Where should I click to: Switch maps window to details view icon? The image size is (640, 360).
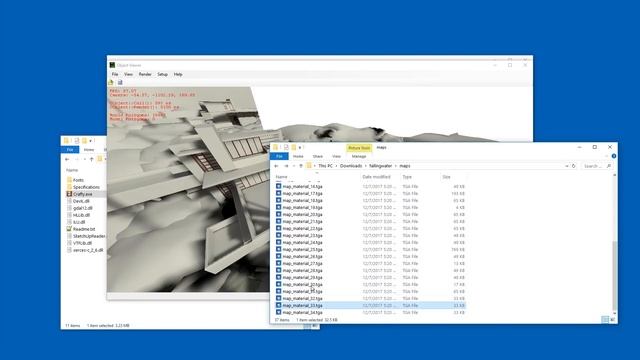pos(605,320)
